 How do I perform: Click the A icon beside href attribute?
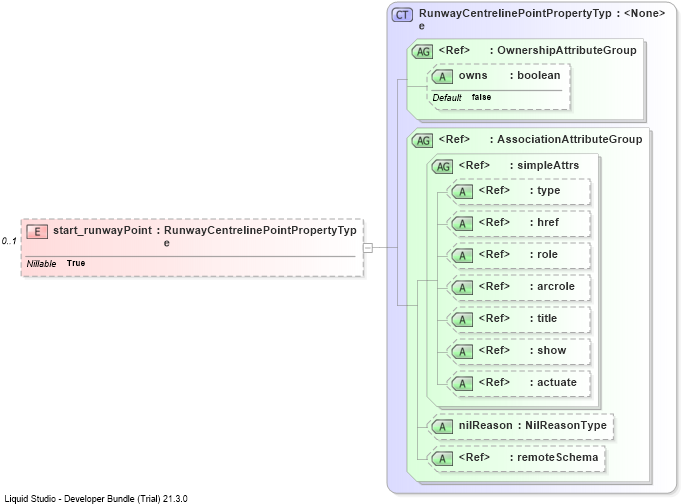pyautogui.click(x=462, y=224)
